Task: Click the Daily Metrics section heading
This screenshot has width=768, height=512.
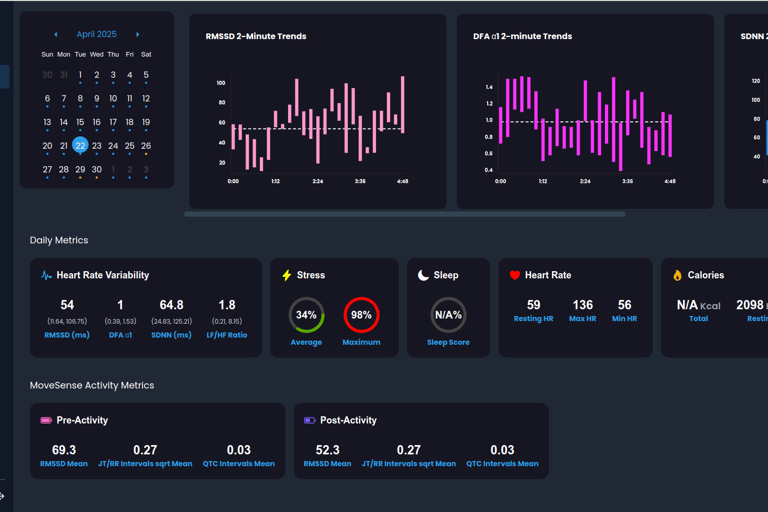Action: point(59,240)
